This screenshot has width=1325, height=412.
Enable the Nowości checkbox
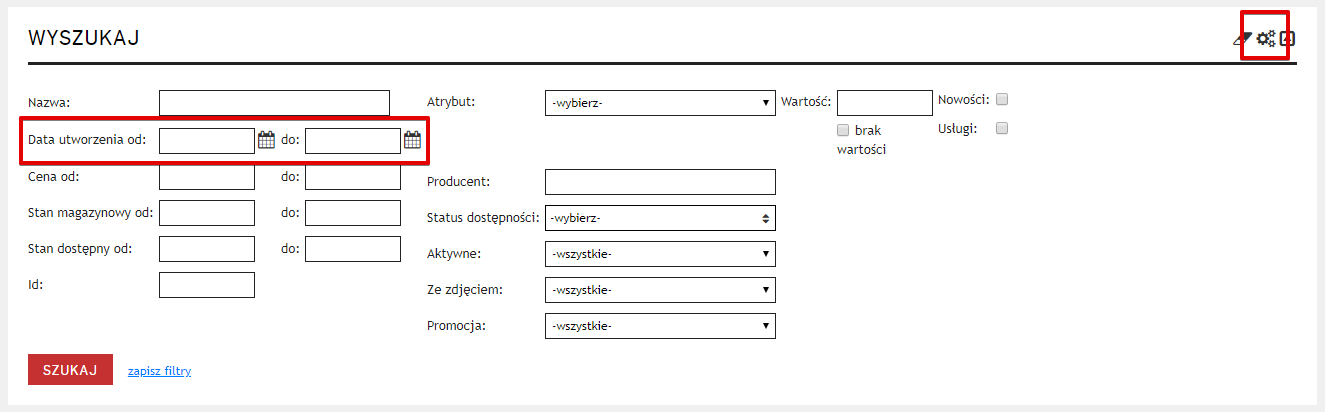(x=1002, y=99)
